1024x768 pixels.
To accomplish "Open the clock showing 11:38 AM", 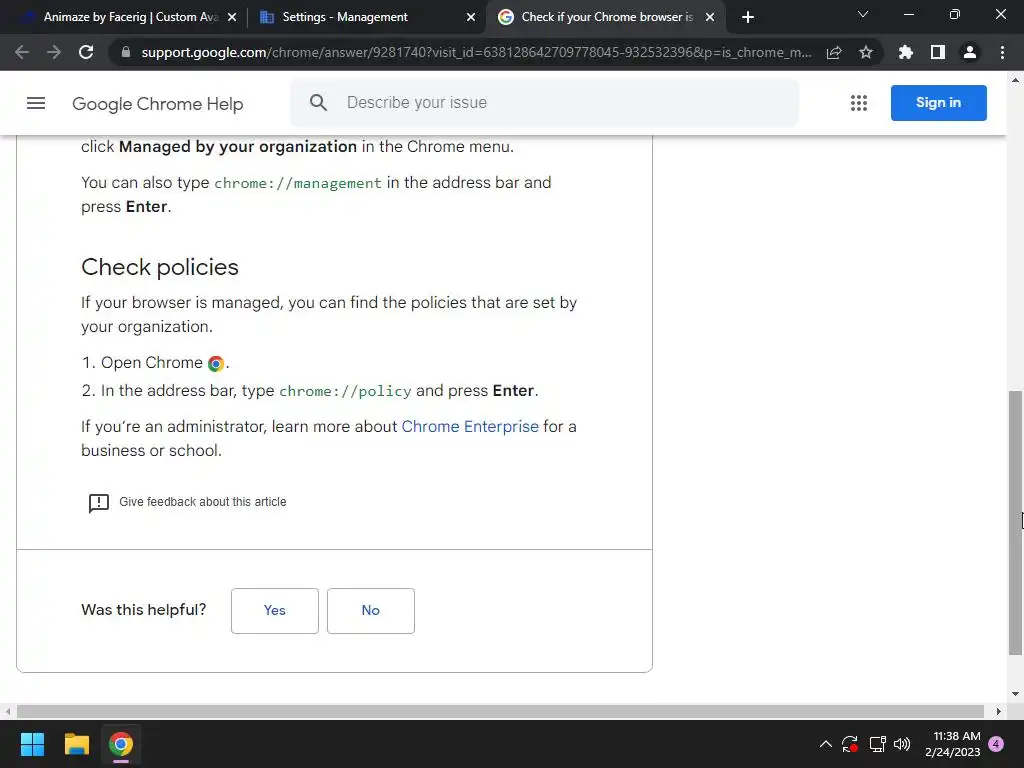I will pos(953,744).
